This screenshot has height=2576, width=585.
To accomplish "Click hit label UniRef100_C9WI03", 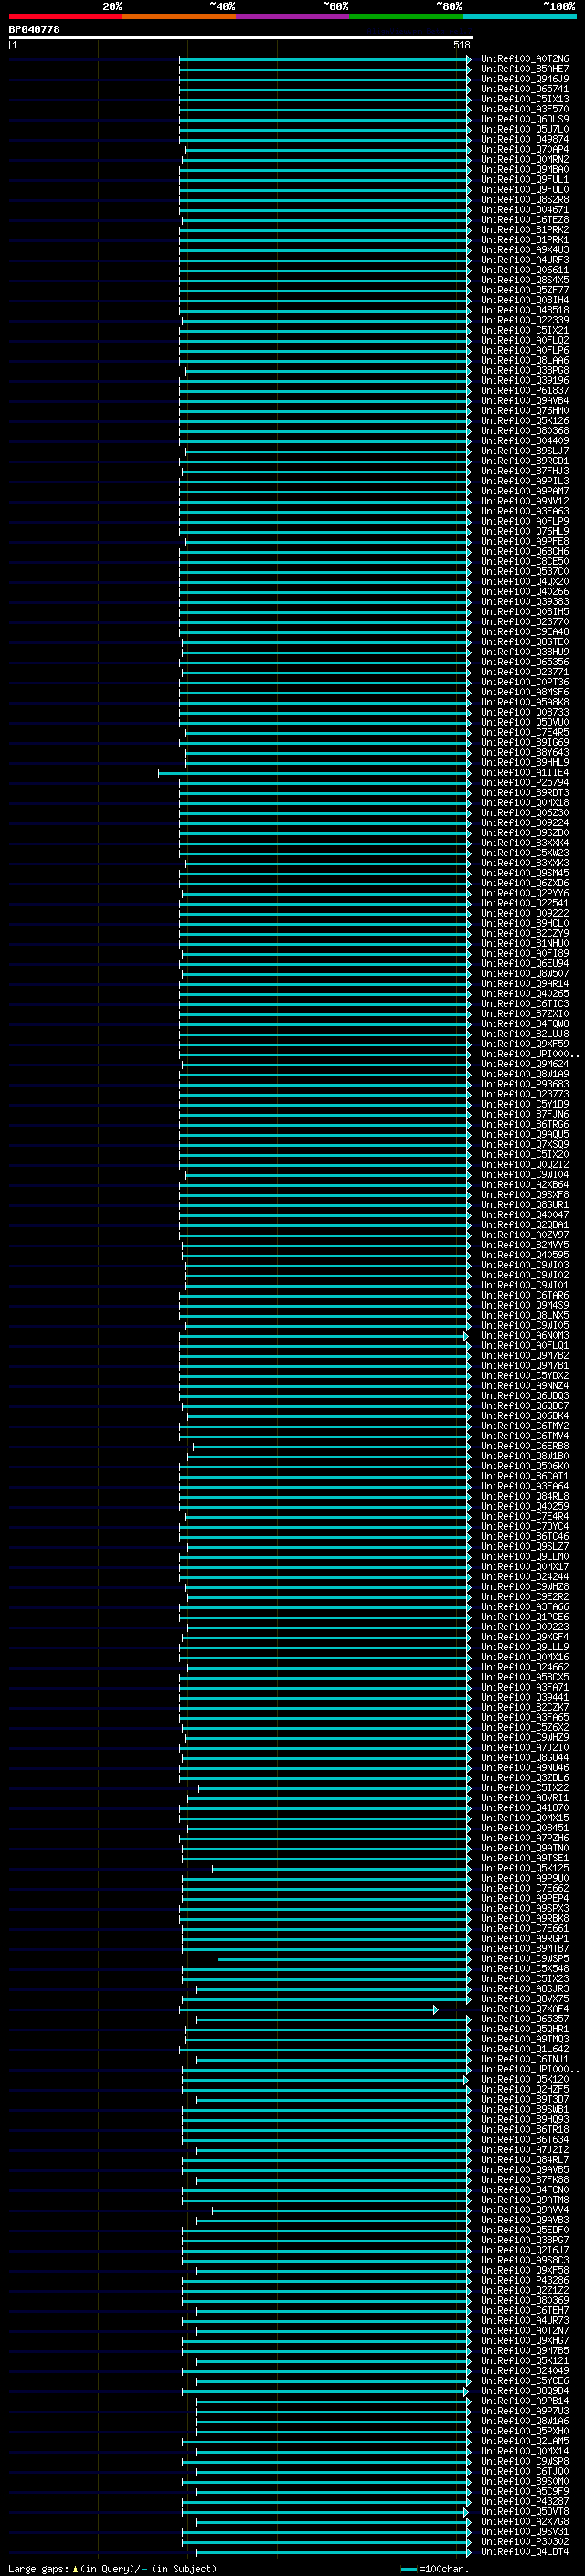I will [x=525, y=1265].
